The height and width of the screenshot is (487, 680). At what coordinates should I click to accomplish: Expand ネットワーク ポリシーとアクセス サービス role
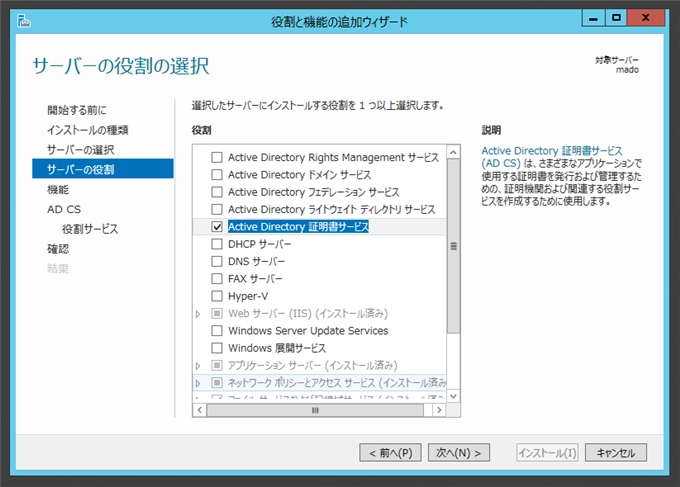[x=198, y=383]
